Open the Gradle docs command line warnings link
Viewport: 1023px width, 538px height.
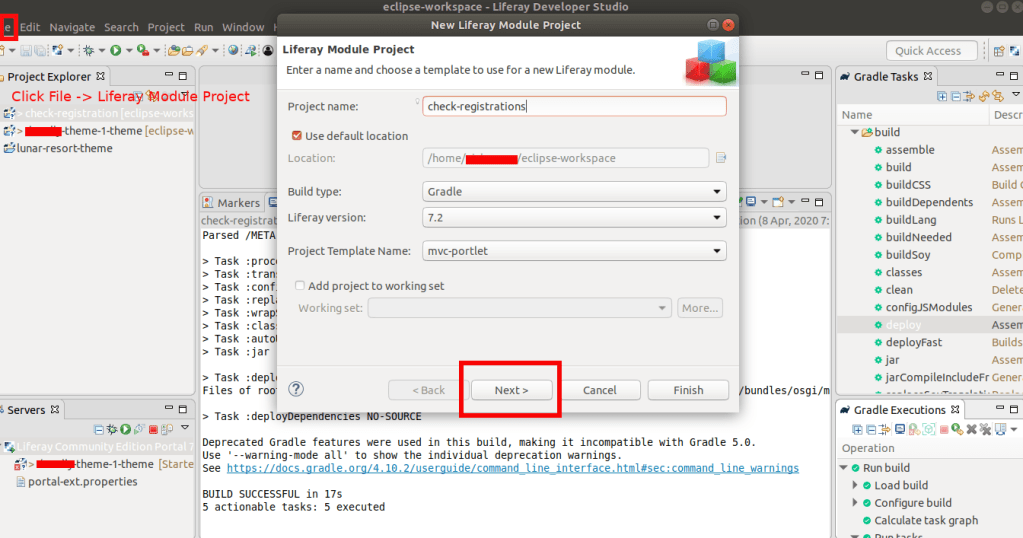(512, 468)
